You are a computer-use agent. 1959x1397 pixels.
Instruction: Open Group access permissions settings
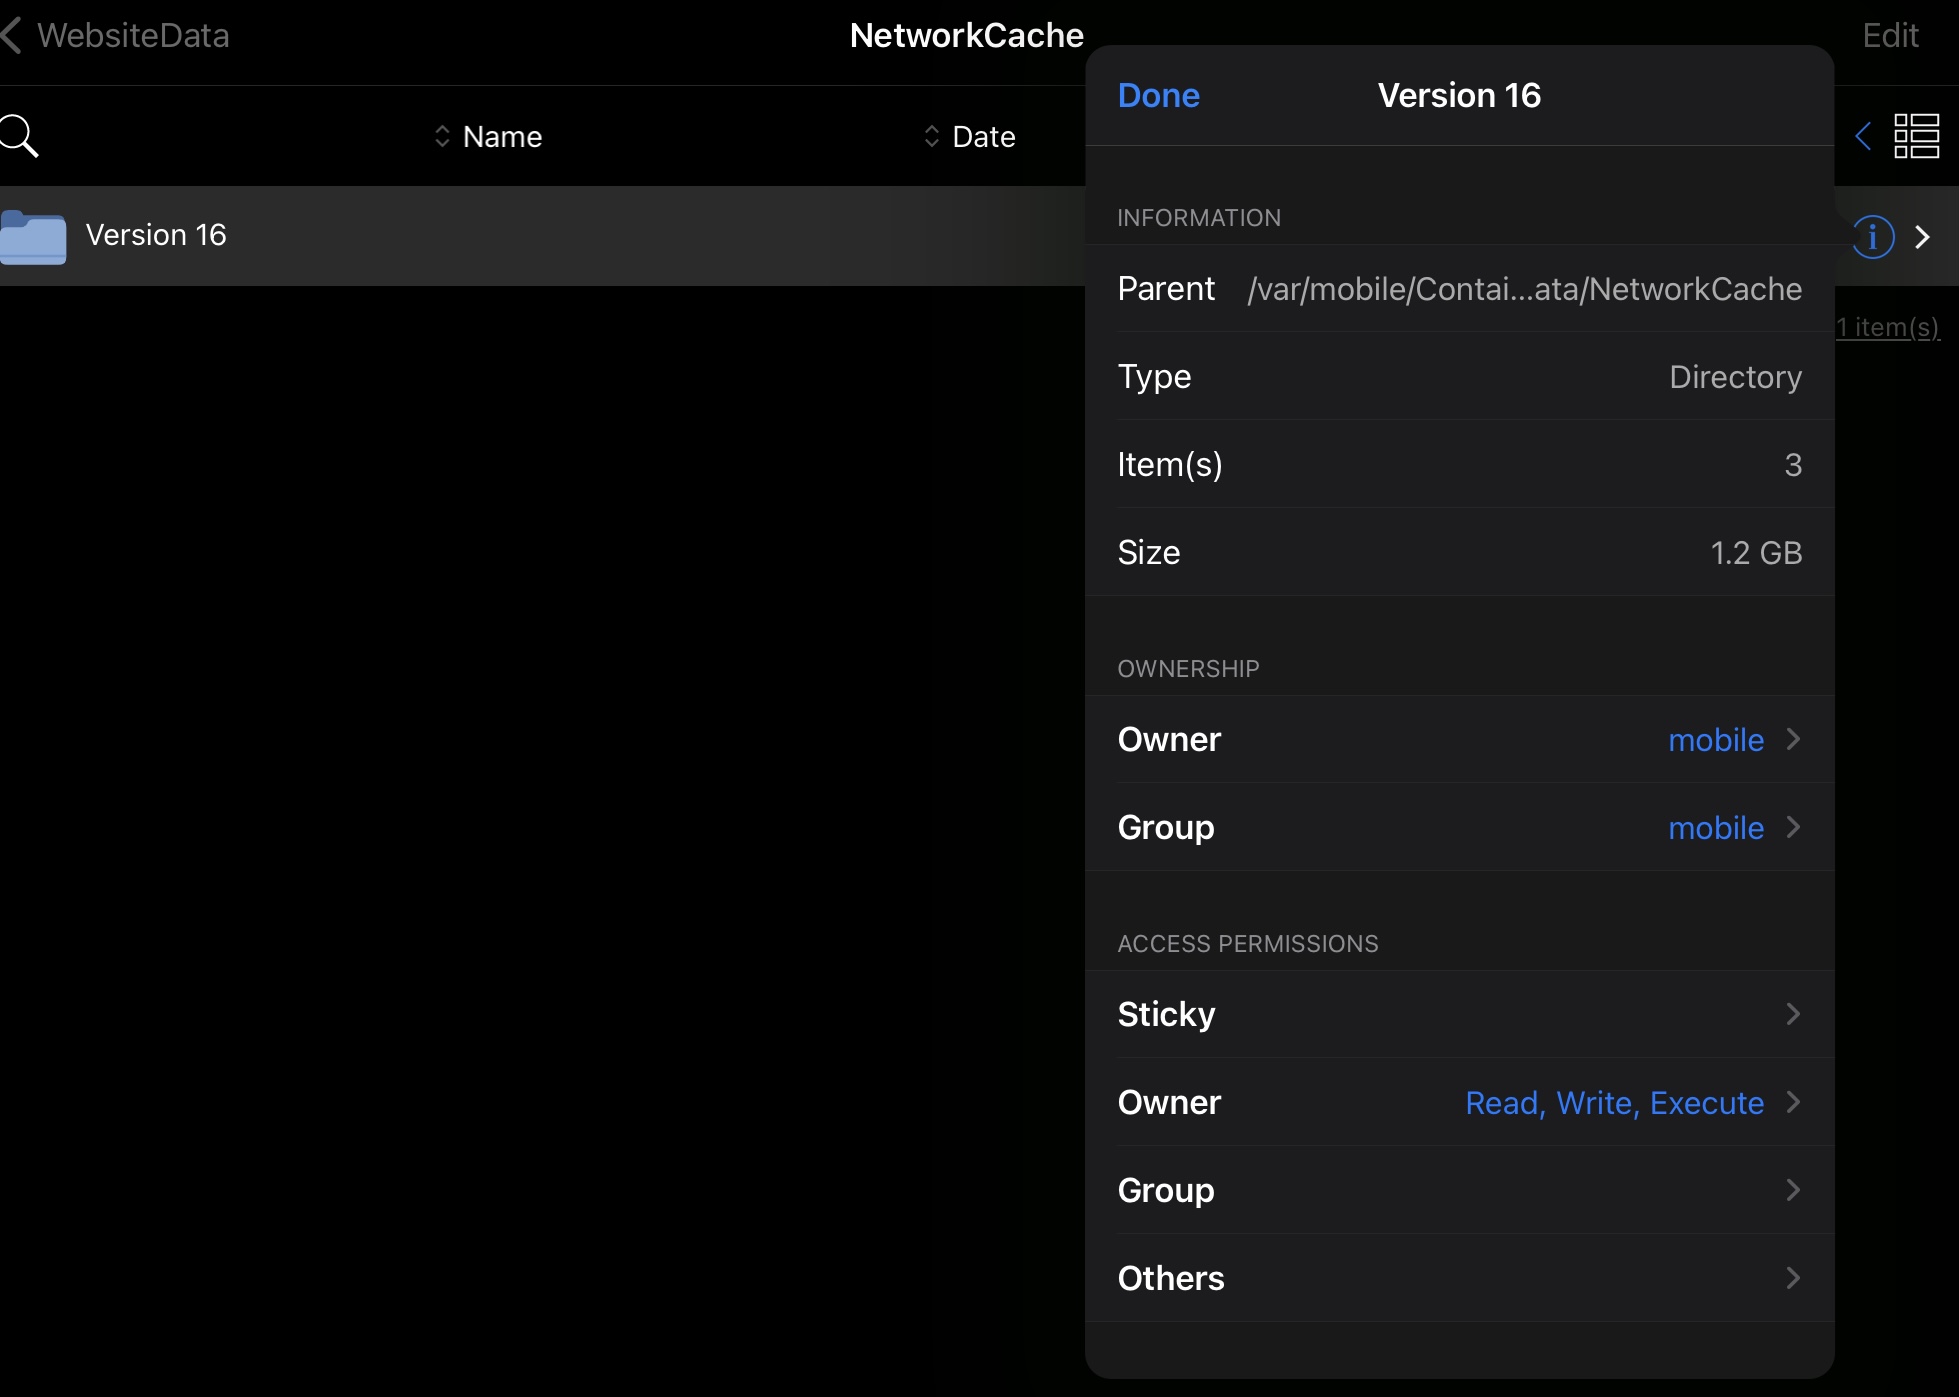[x=1460, y=1190]
